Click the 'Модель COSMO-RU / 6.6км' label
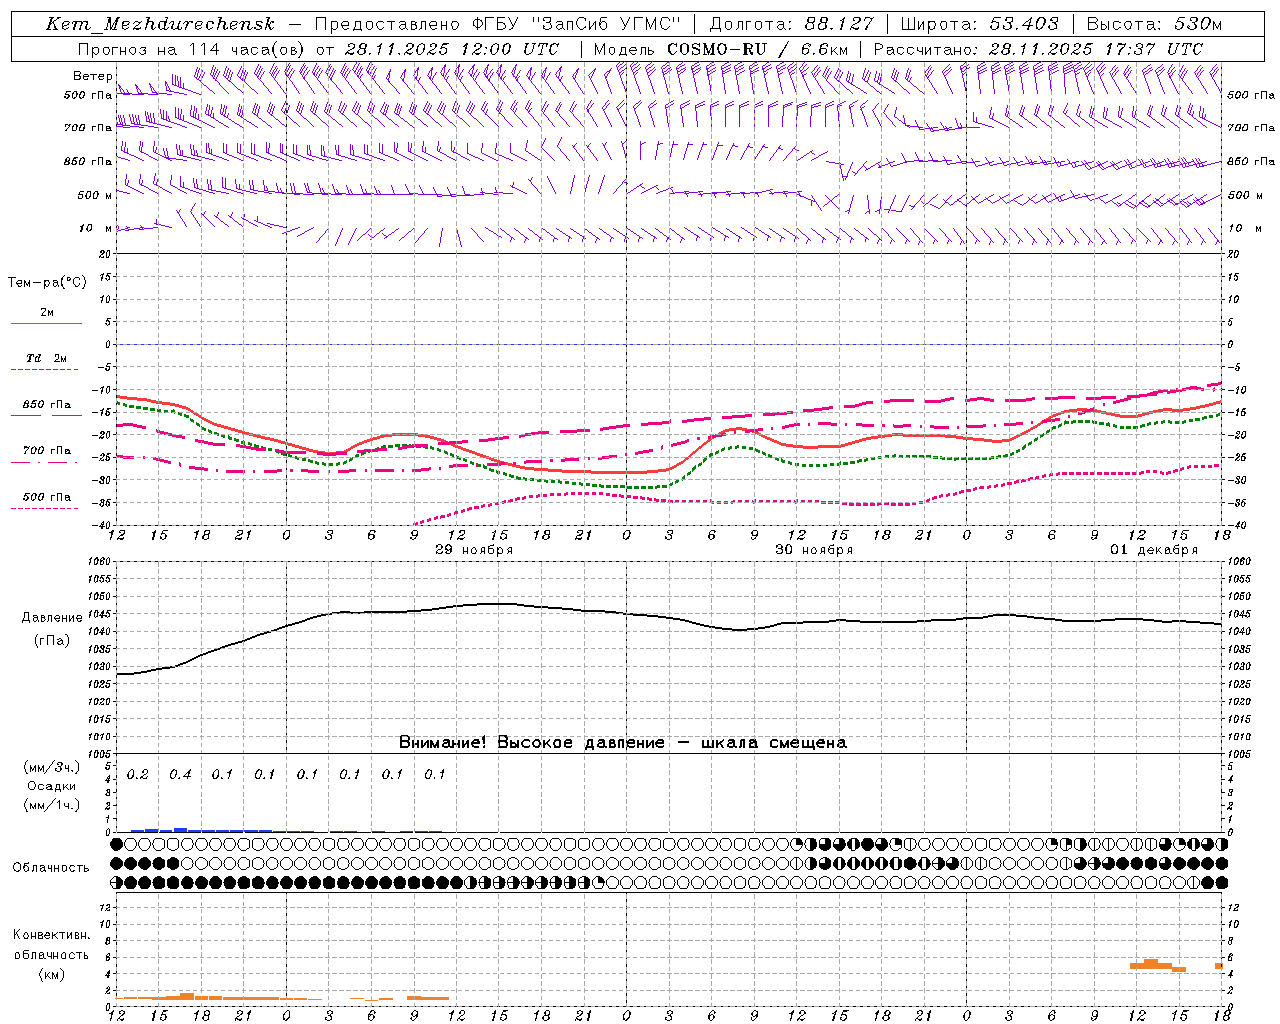Screen dimensions: 1280x1024 pos(720,49)
